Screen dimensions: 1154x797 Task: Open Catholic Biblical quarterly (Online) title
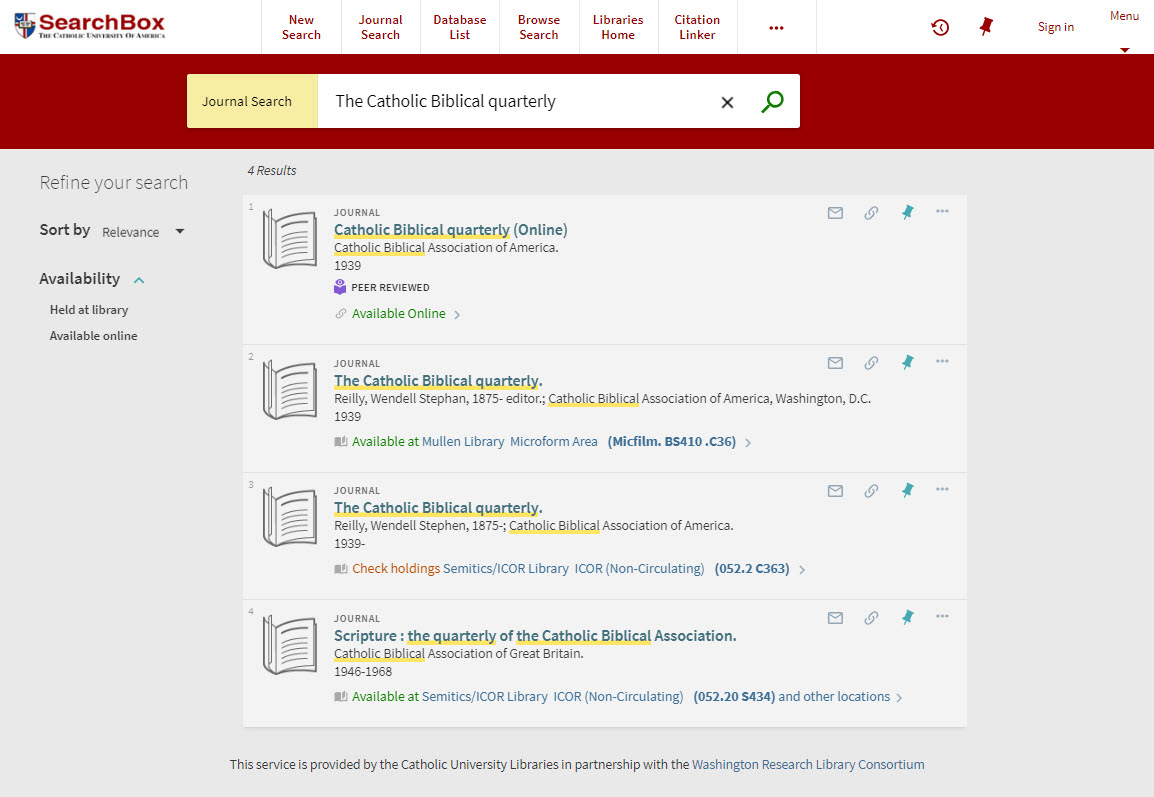click(x=450, y=230)
